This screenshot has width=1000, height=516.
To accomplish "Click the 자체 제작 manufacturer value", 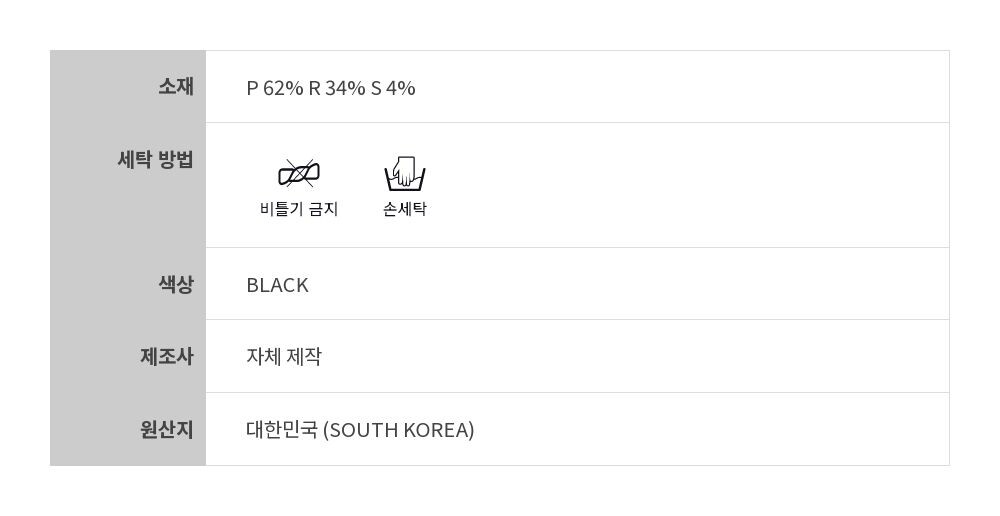I will click(x=284, y=357).
